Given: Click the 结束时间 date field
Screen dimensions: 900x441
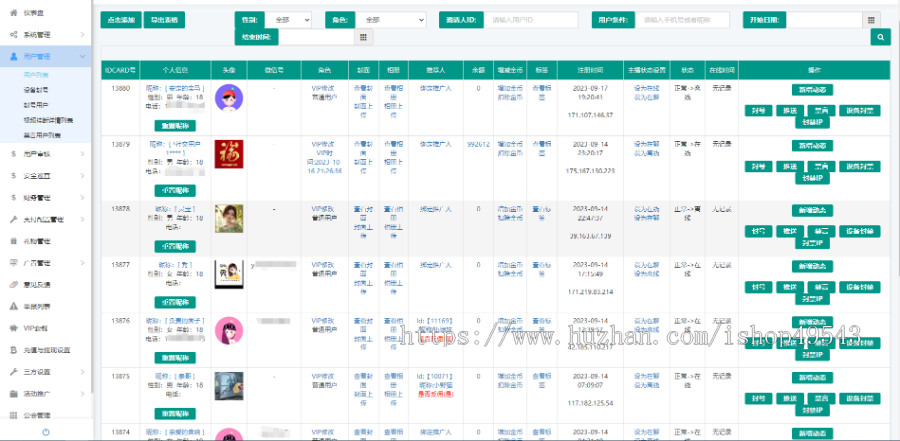Looking at the screenshot, I should pos(317,37).
